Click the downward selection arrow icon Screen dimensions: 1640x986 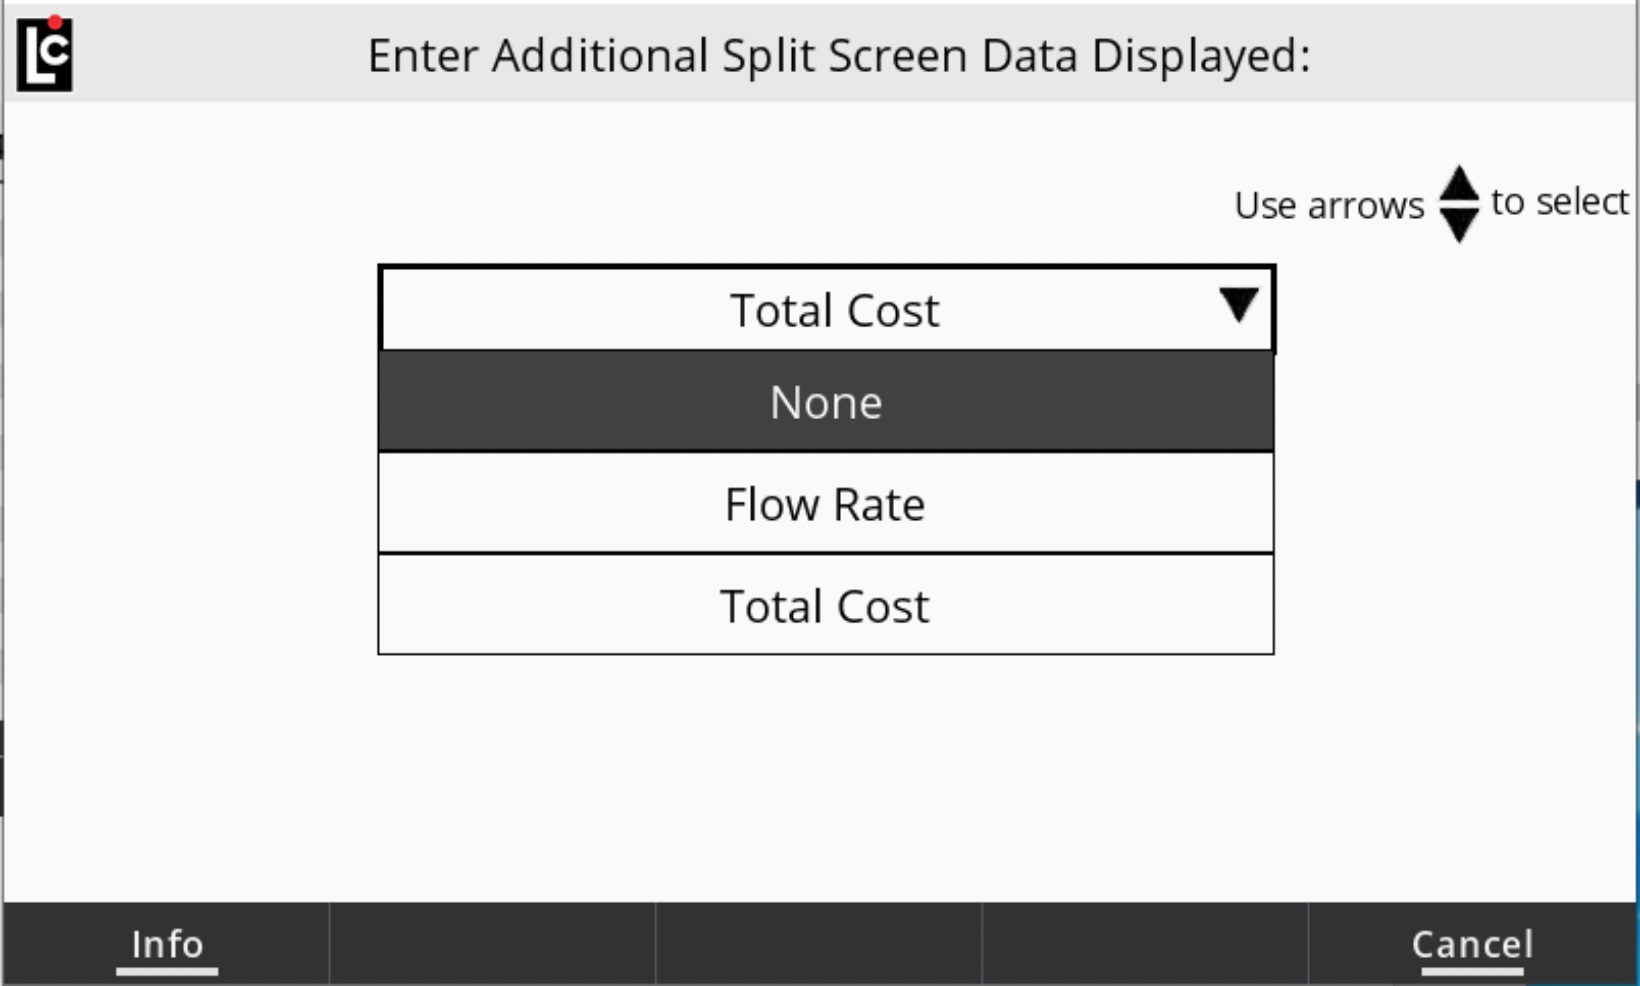pyautogui.click(x=1460, y=224)
